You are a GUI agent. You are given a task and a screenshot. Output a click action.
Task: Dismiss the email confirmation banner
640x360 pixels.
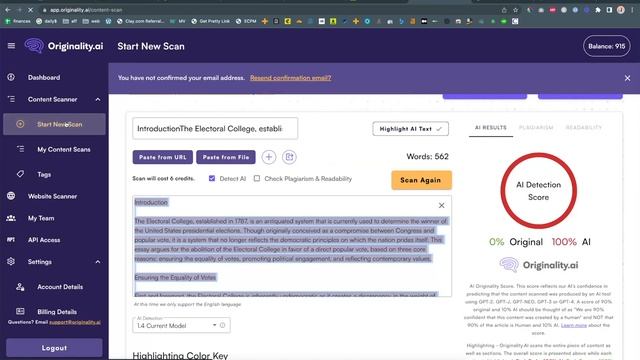click(627, 78)
